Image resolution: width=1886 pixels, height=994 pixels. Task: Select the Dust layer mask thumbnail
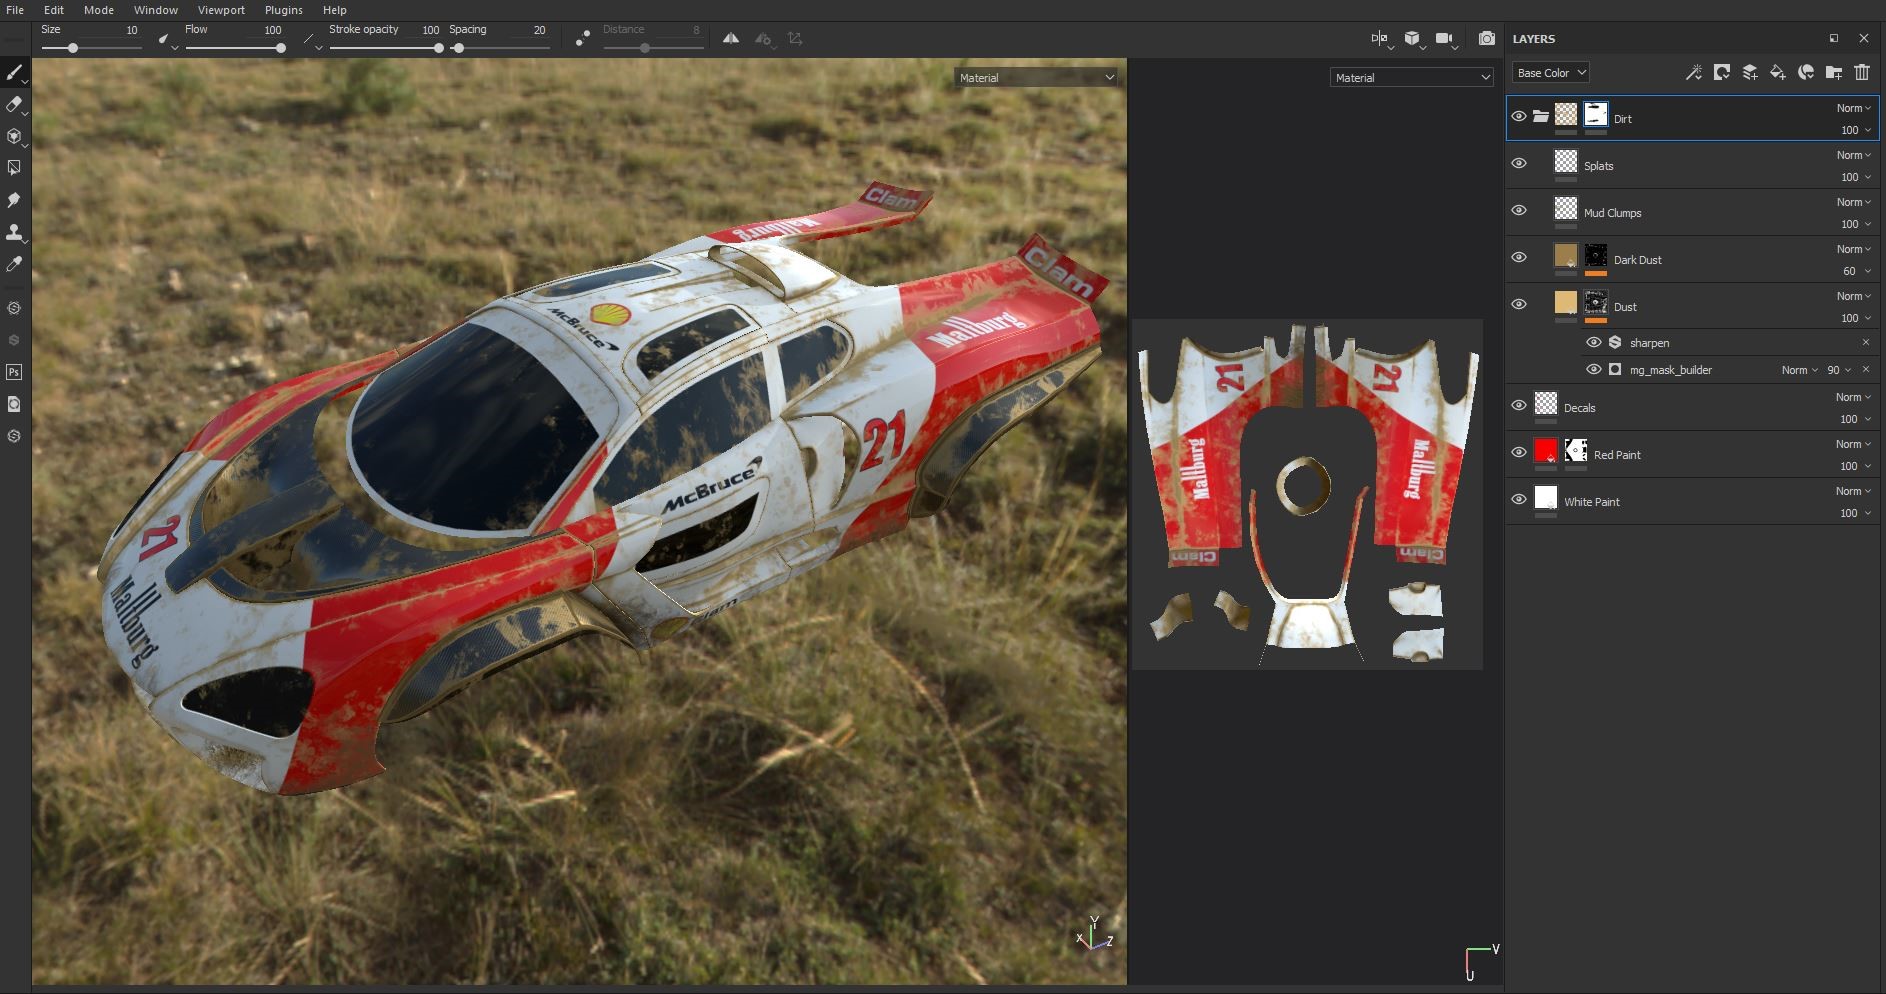tap(1596, 302)
